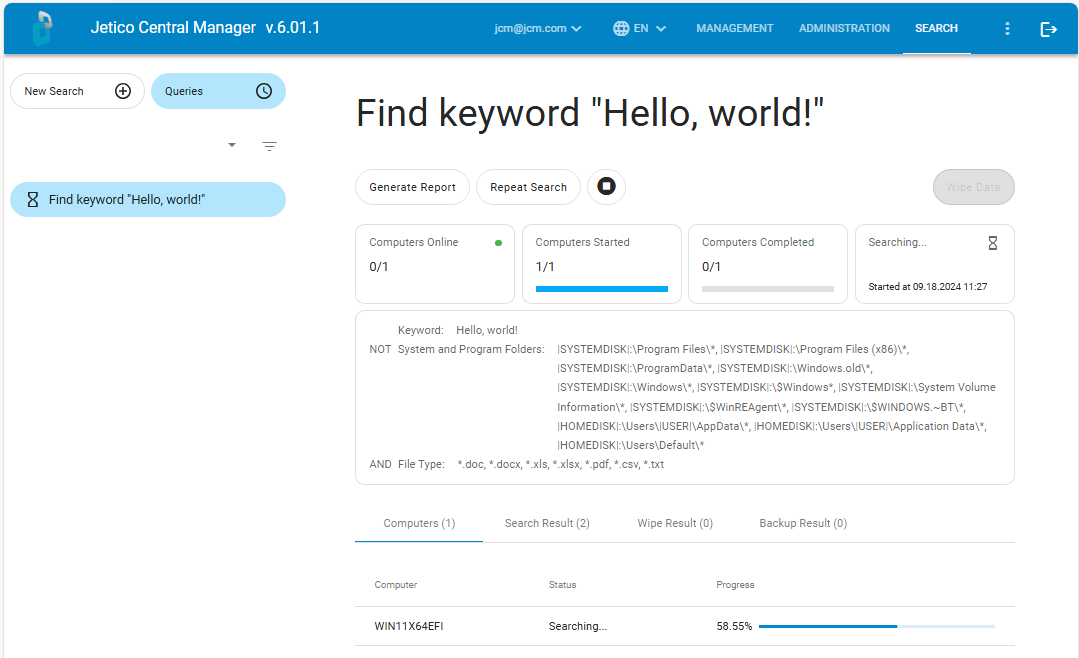Click the Computer column header
The width and height of the screenshot is (1079, 658).
click(396, 585)
